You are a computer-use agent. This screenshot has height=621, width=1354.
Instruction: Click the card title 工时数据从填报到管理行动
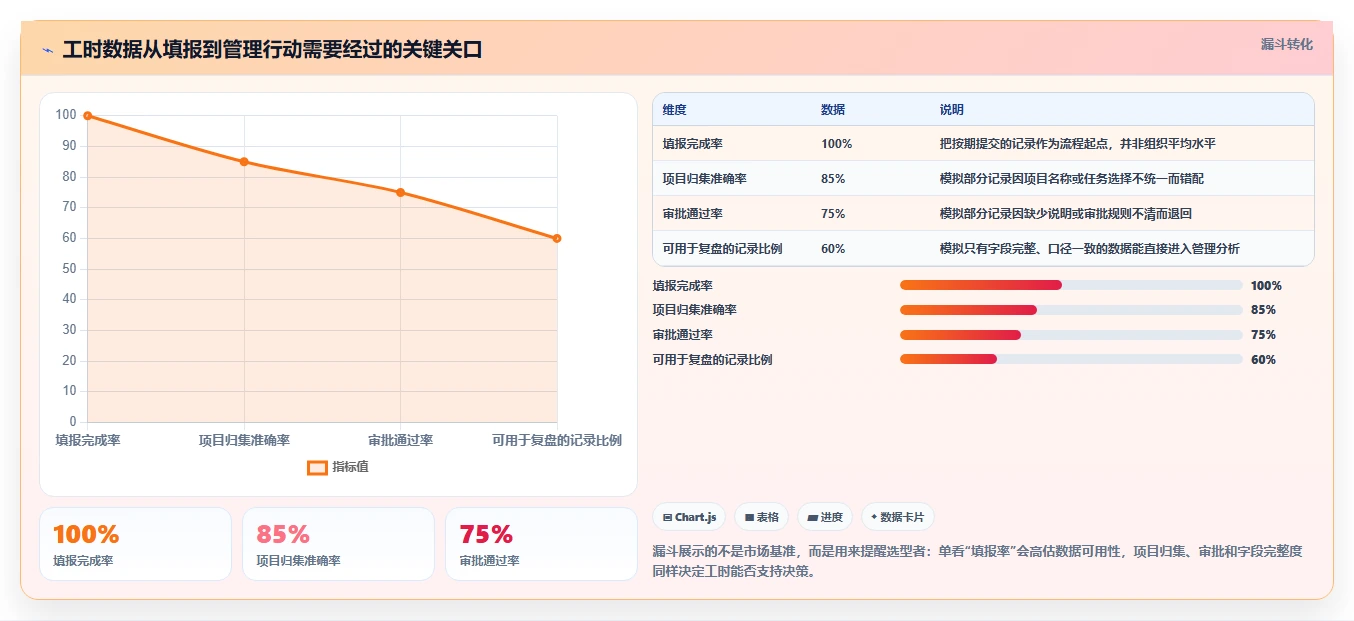(x=272, y=50)
